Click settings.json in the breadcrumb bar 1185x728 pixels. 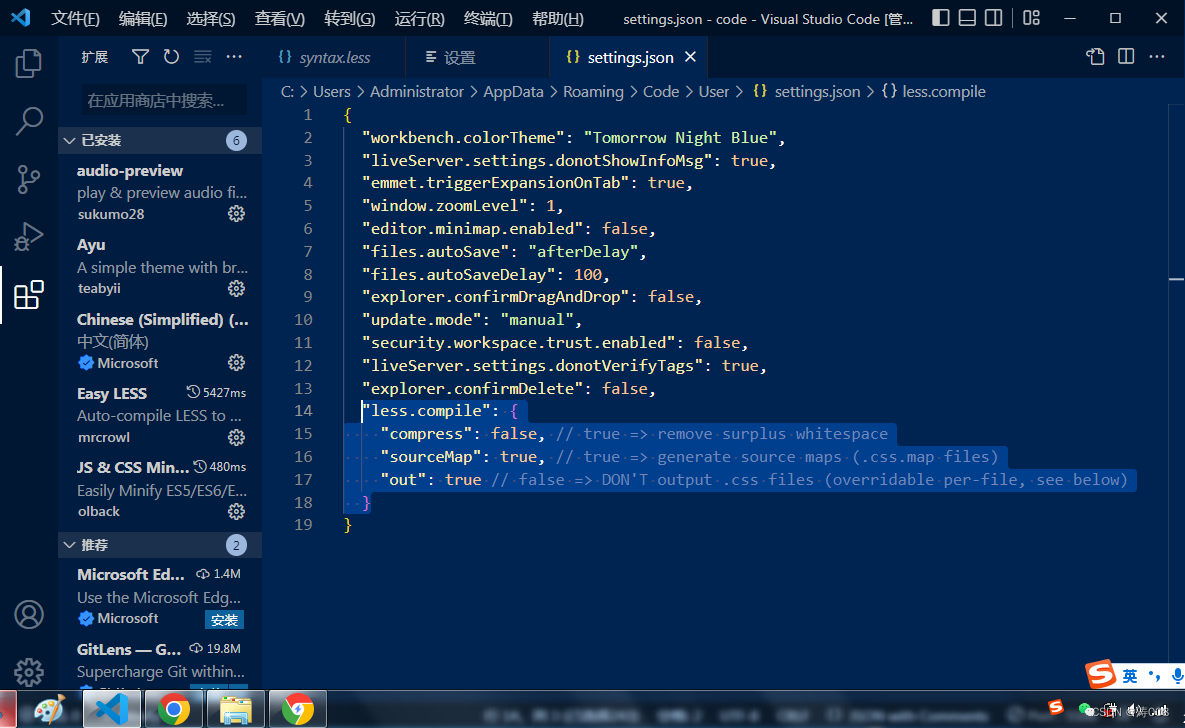[818, 91]
